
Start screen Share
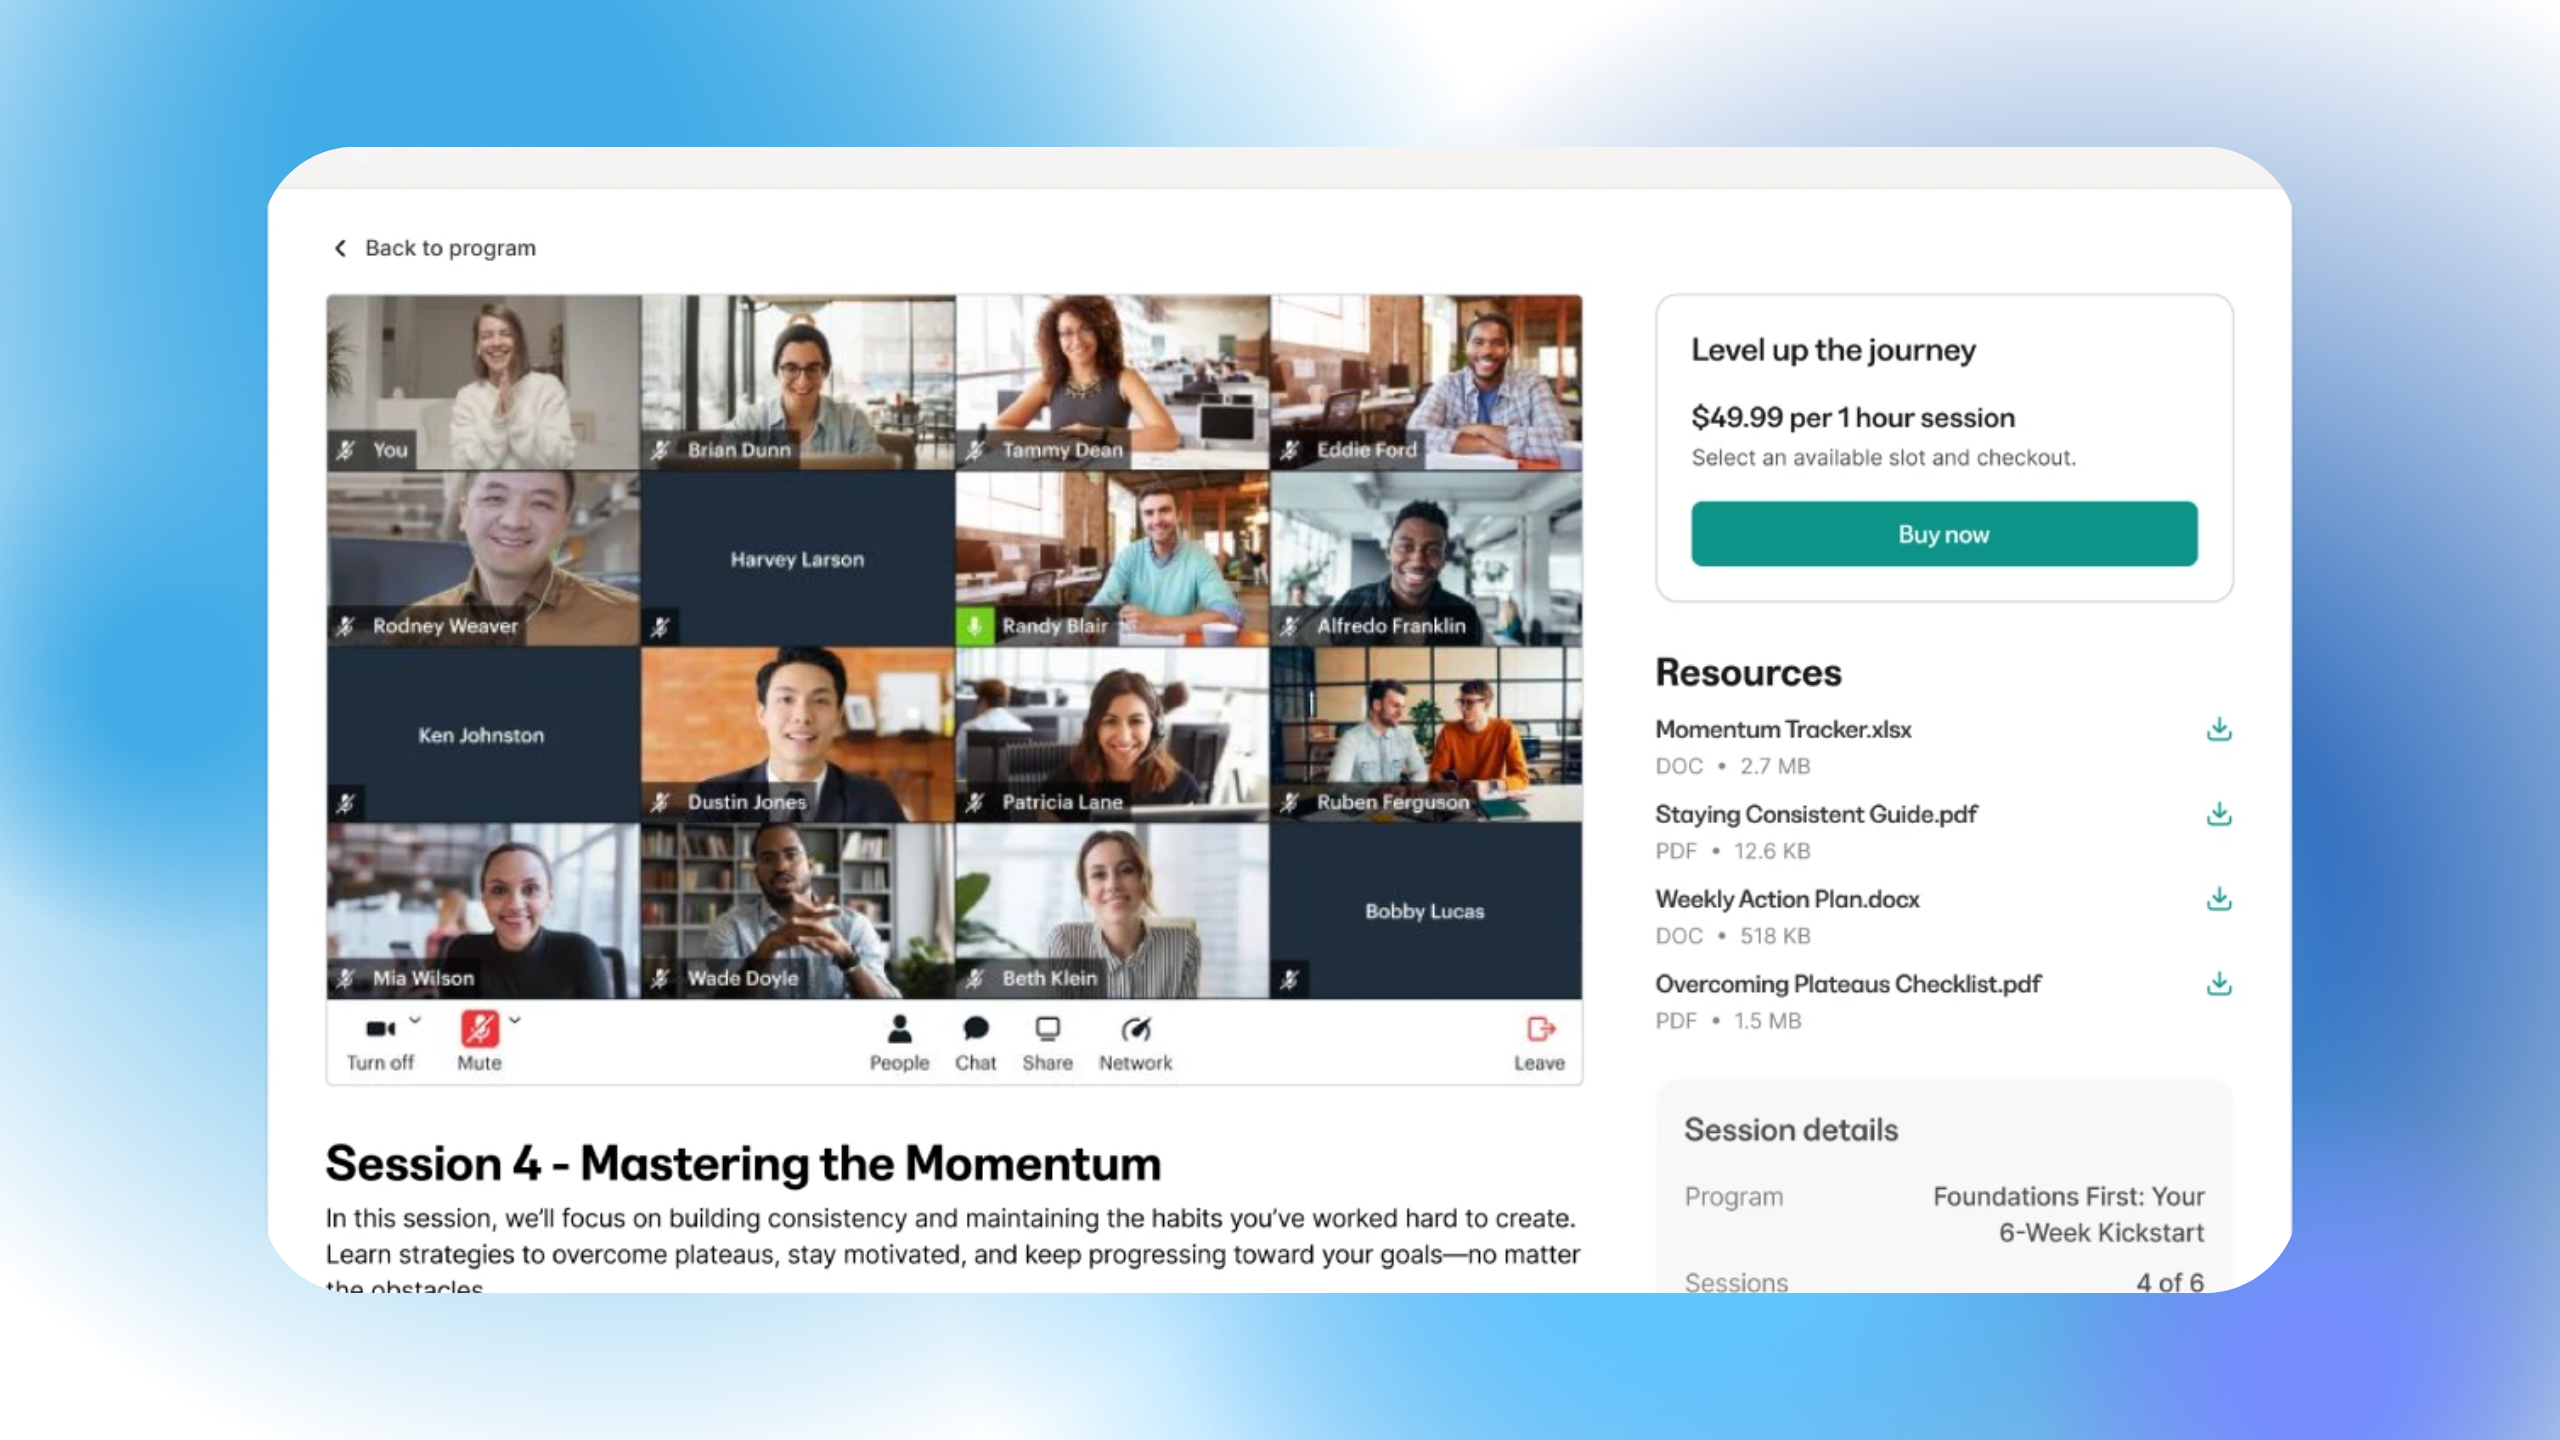(1047, 1042)
